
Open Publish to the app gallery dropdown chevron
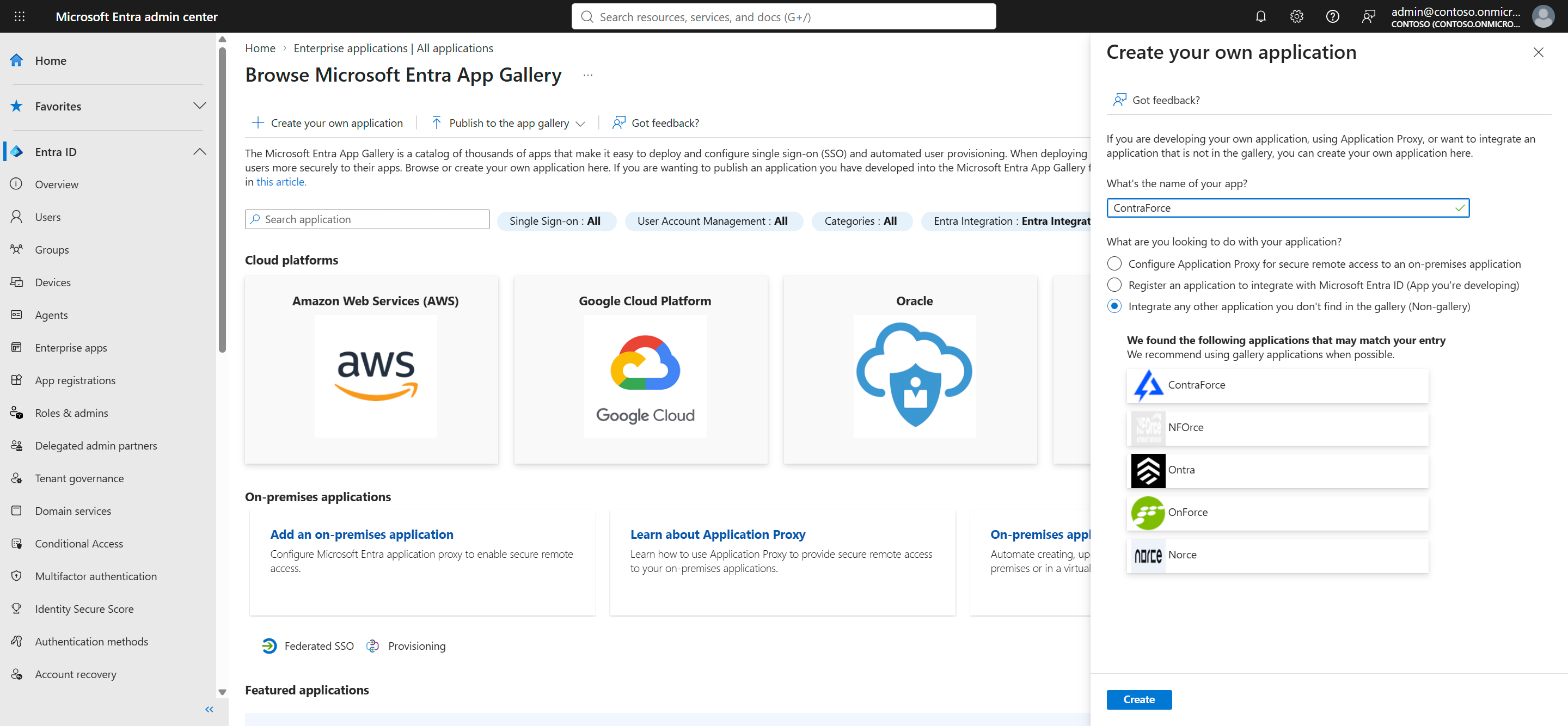click(x=580, y=124)
